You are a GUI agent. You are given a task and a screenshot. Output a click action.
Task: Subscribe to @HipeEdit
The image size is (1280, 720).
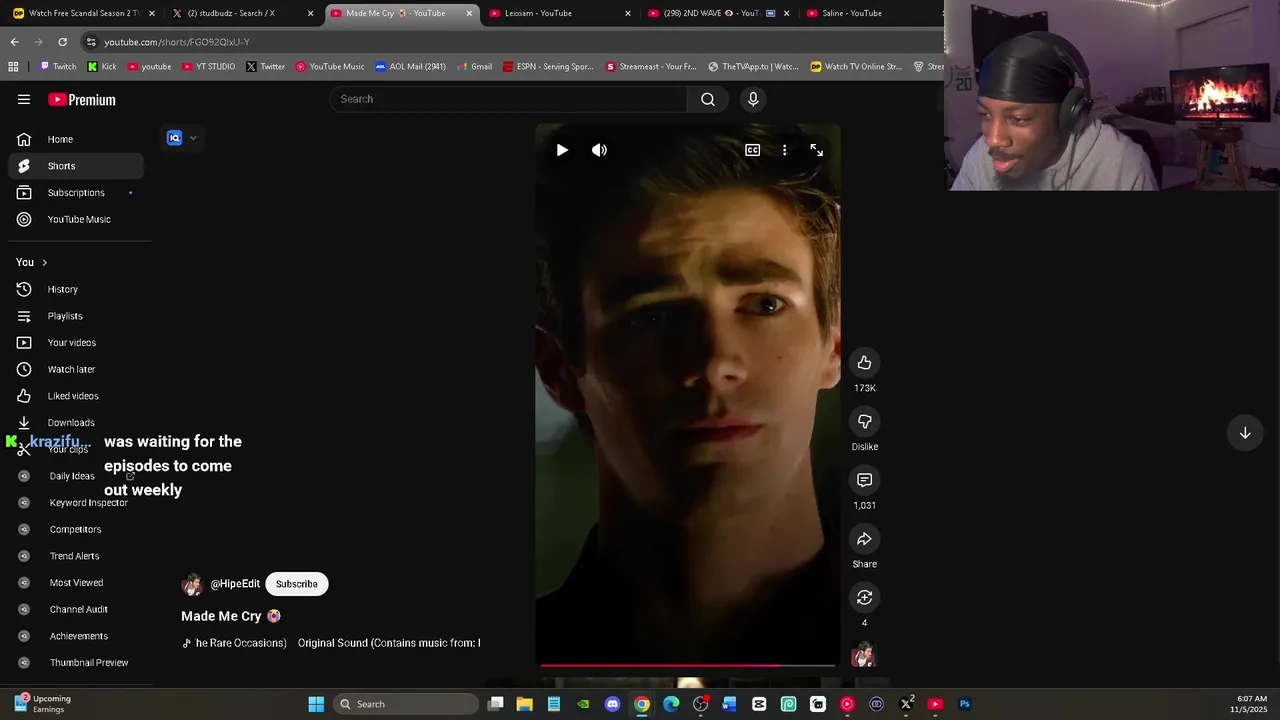pos(297,584)
